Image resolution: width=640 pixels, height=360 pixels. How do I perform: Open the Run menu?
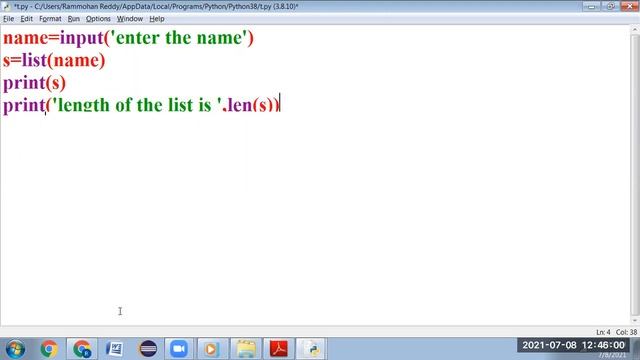(73, 19)
